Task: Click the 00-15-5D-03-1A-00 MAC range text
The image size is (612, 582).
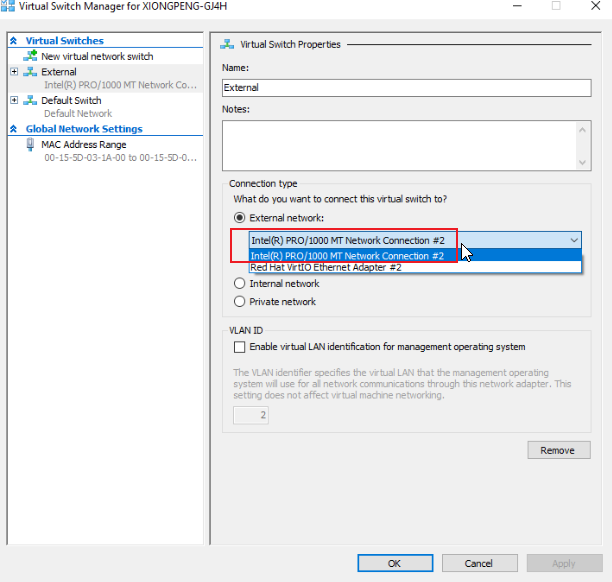Action: 120,157
